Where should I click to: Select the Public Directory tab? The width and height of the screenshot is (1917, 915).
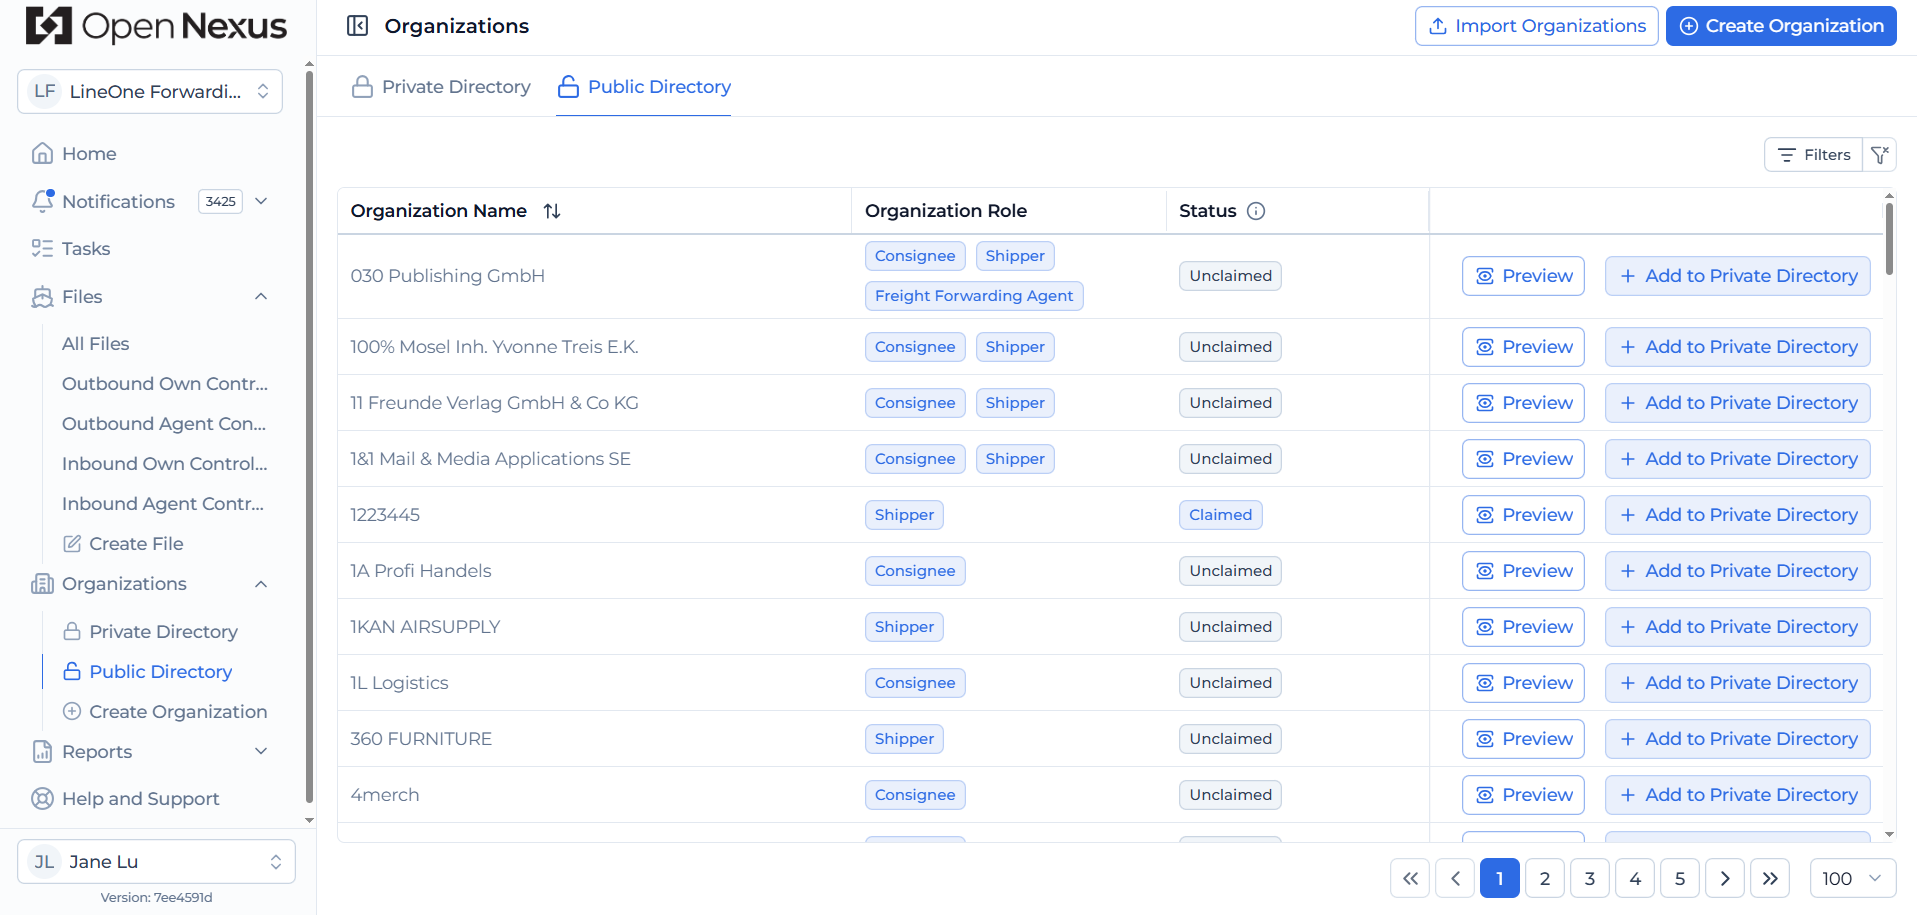[x=644, y=87]
